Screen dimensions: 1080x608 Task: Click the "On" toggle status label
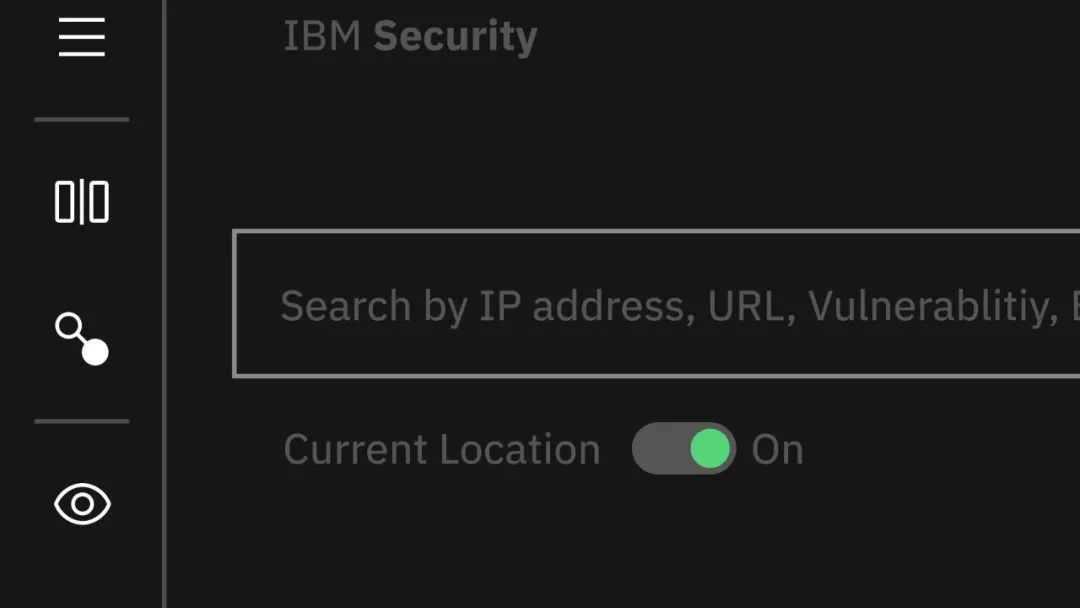pos(778,450)
